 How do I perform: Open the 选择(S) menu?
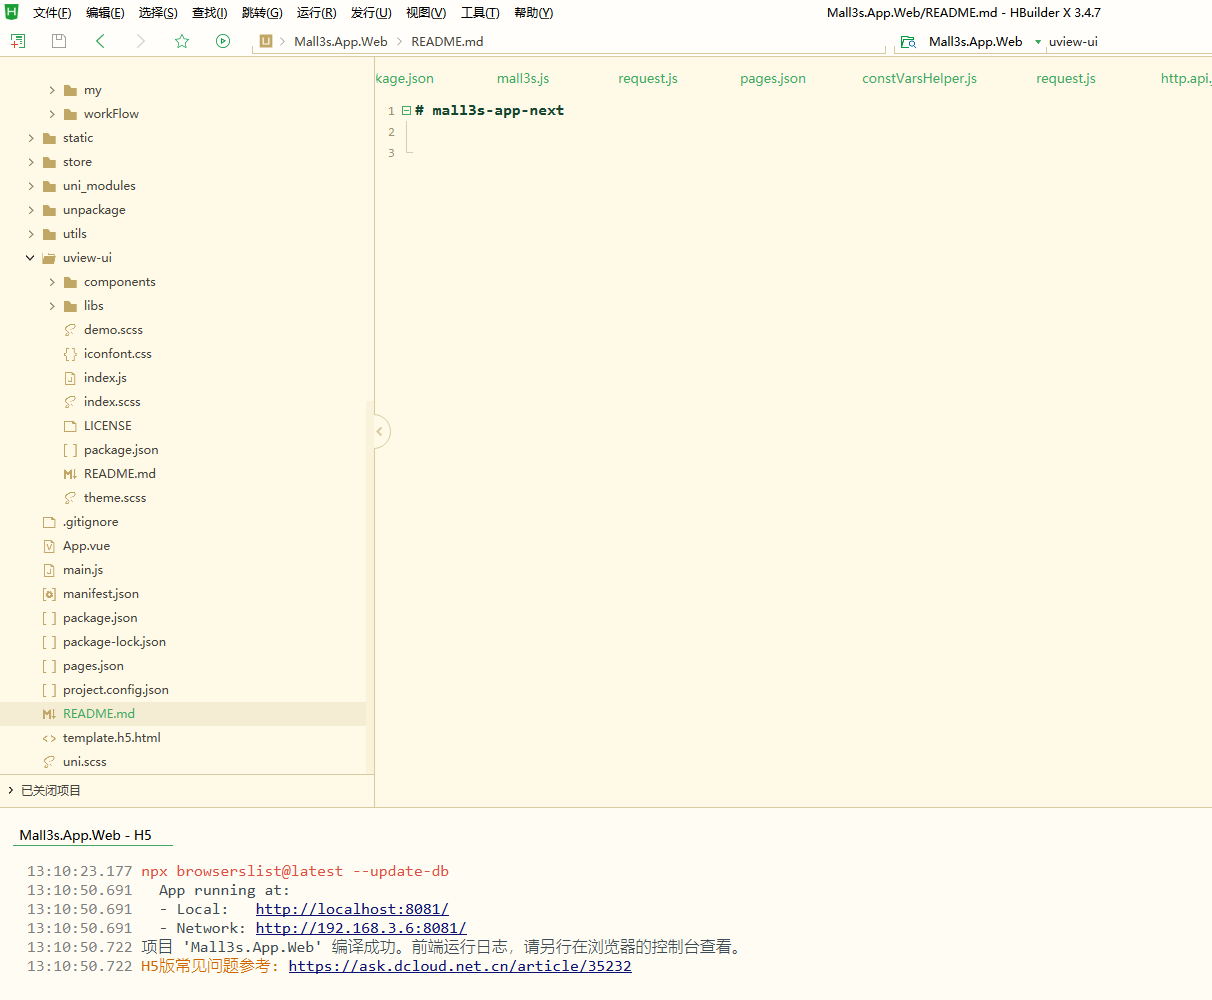[x=158, y=13]
